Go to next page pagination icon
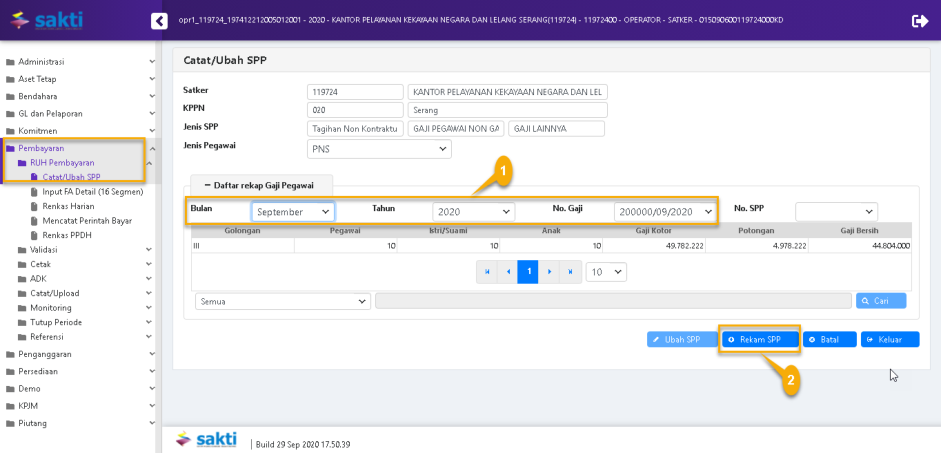The height and width of the screenshot is (453, 941). 549,272
